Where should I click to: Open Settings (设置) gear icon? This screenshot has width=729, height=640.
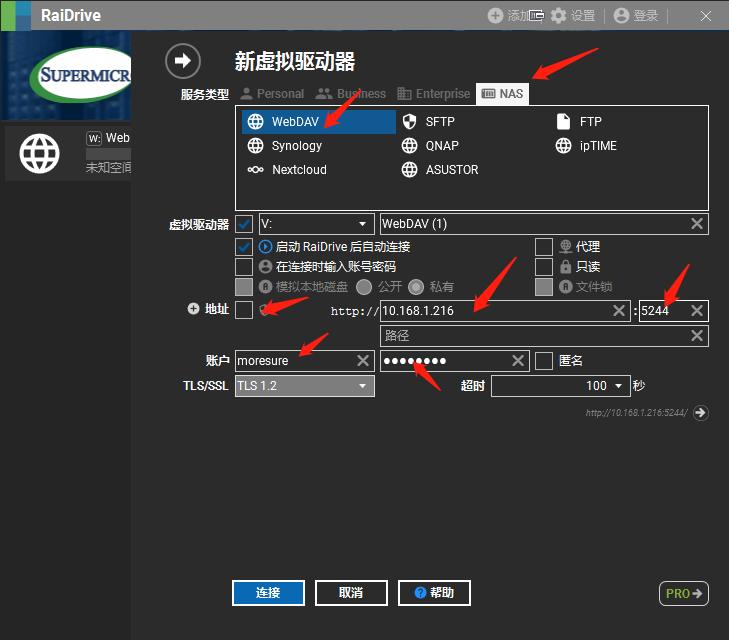[558, 16]
